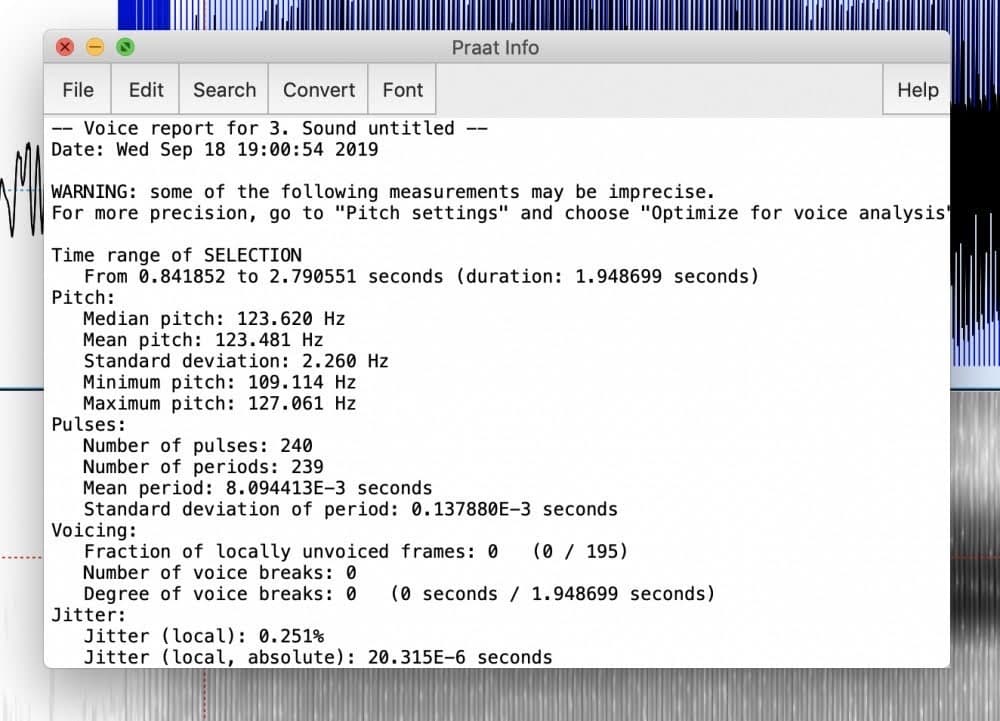Close the Praat Info window

65,47
